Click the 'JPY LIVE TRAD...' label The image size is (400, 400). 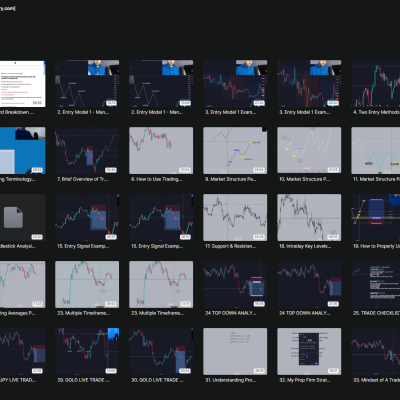coord(18,380)
